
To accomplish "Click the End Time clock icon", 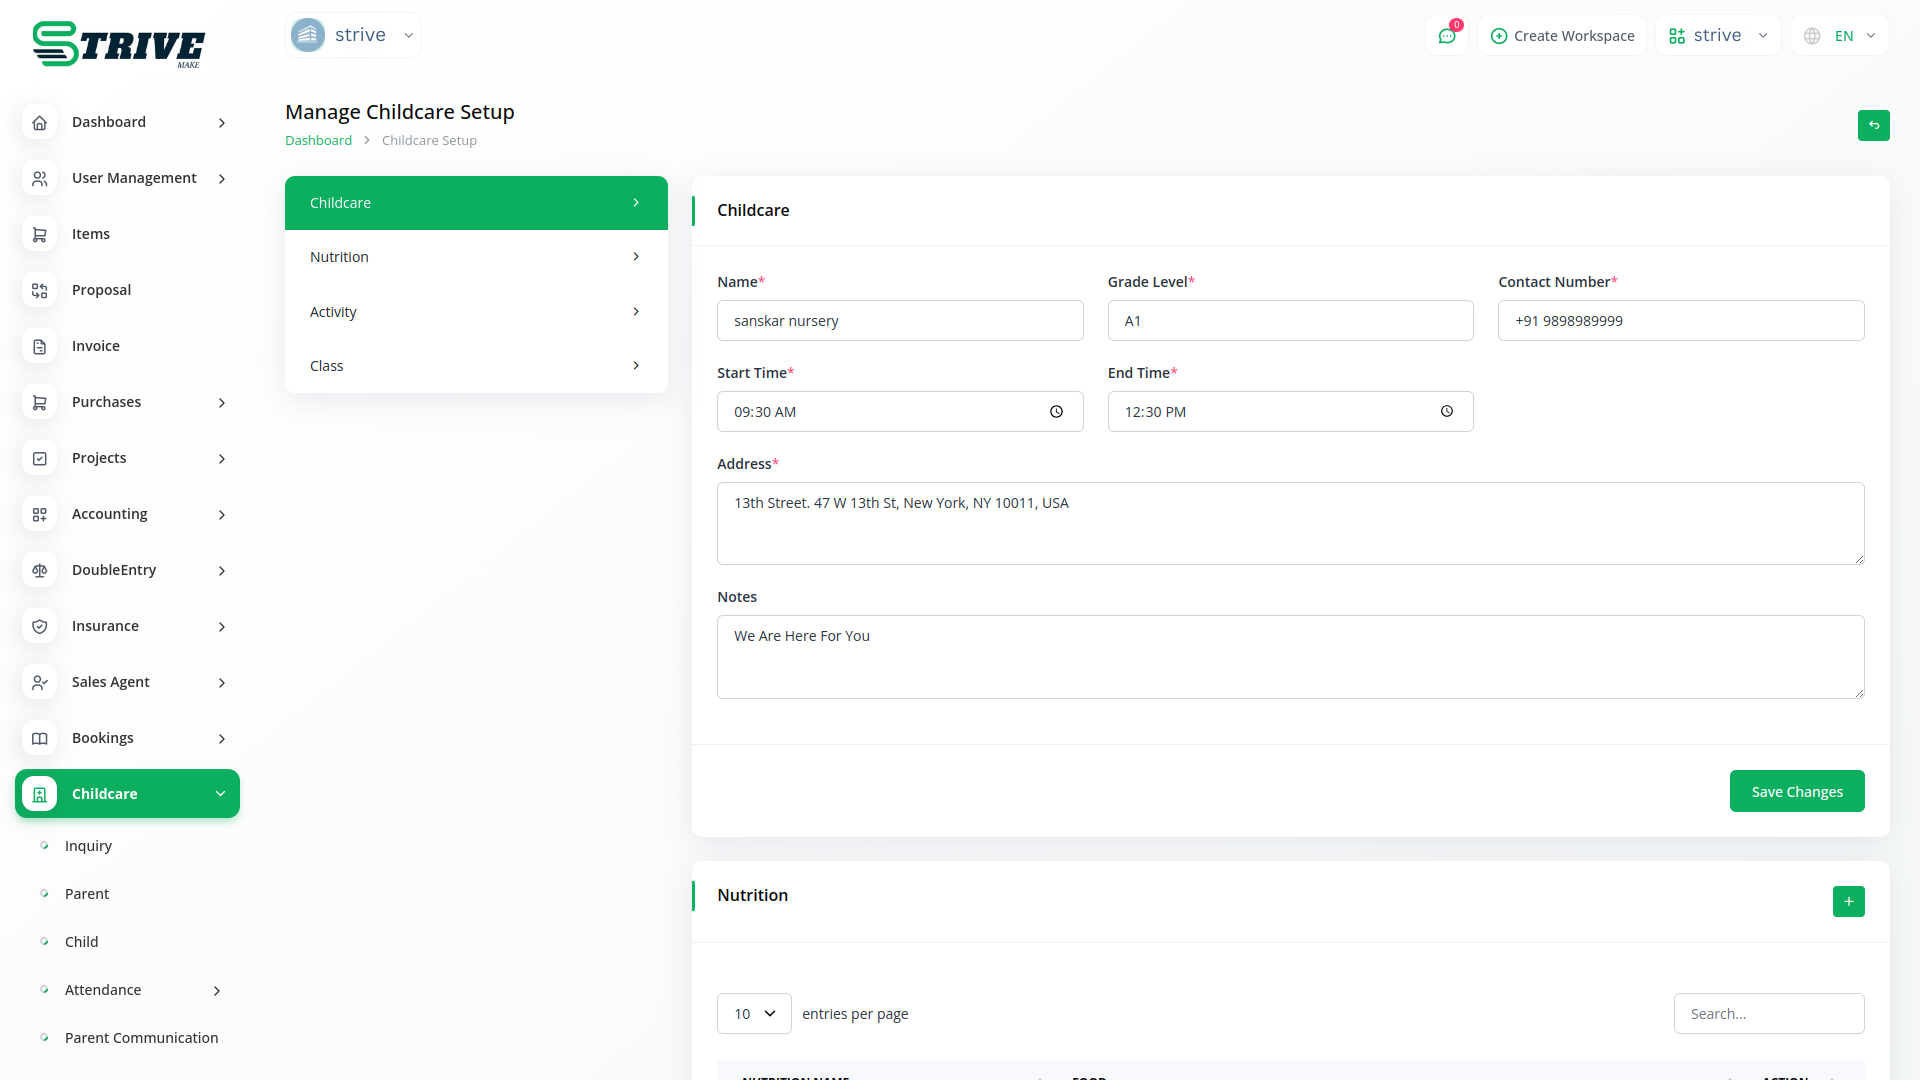I will pos(1446,412).
